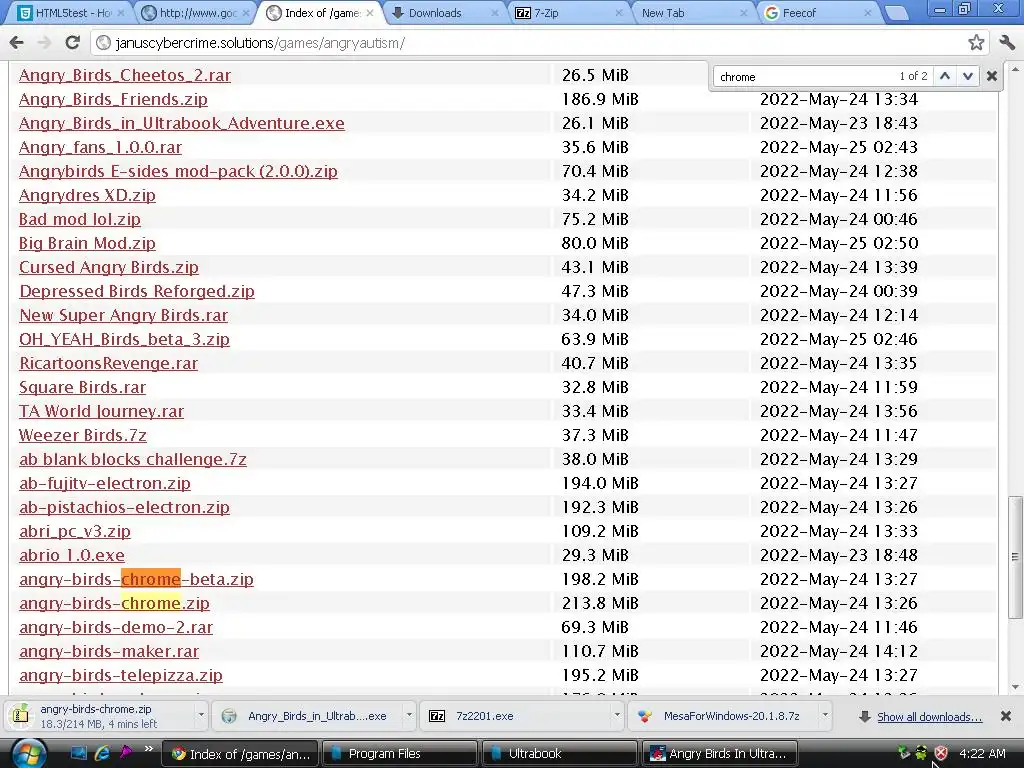Image resolution: width=1024 pixels, height=768 pixels.
Task: Click RicartoonsRevenge.rar
Action: 108,364
